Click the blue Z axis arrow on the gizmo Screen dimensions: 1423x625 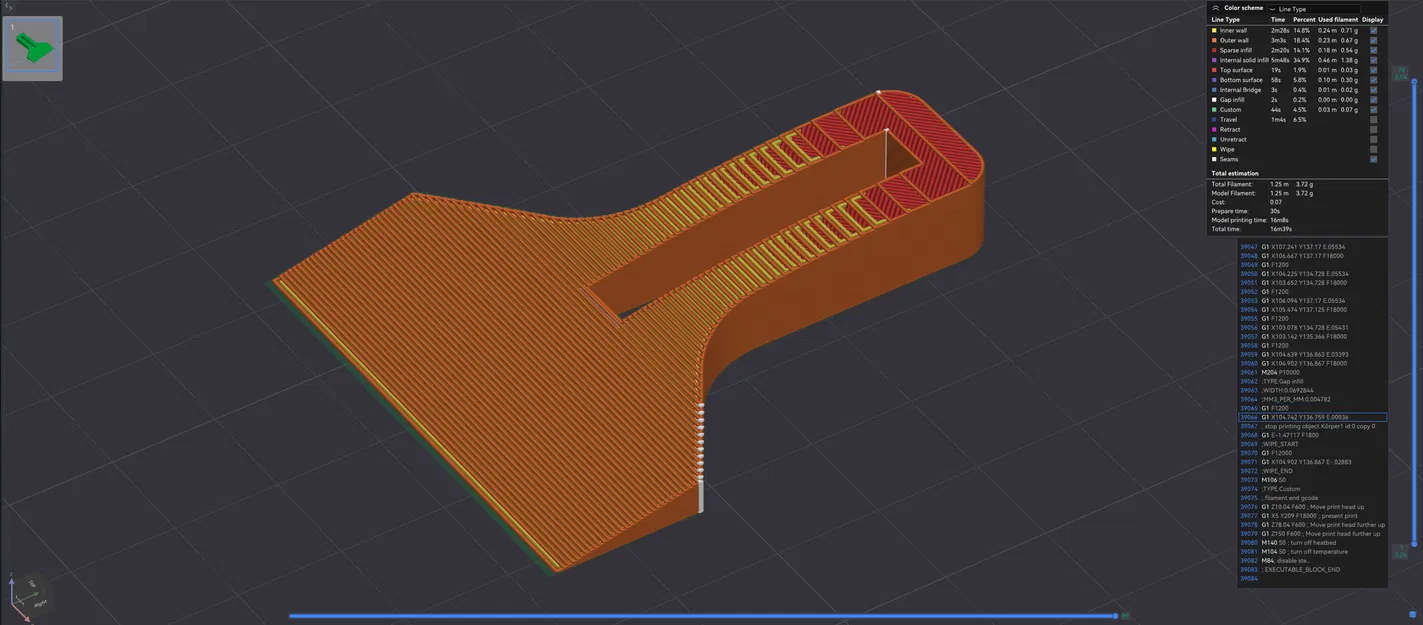(x=12, y=582)
